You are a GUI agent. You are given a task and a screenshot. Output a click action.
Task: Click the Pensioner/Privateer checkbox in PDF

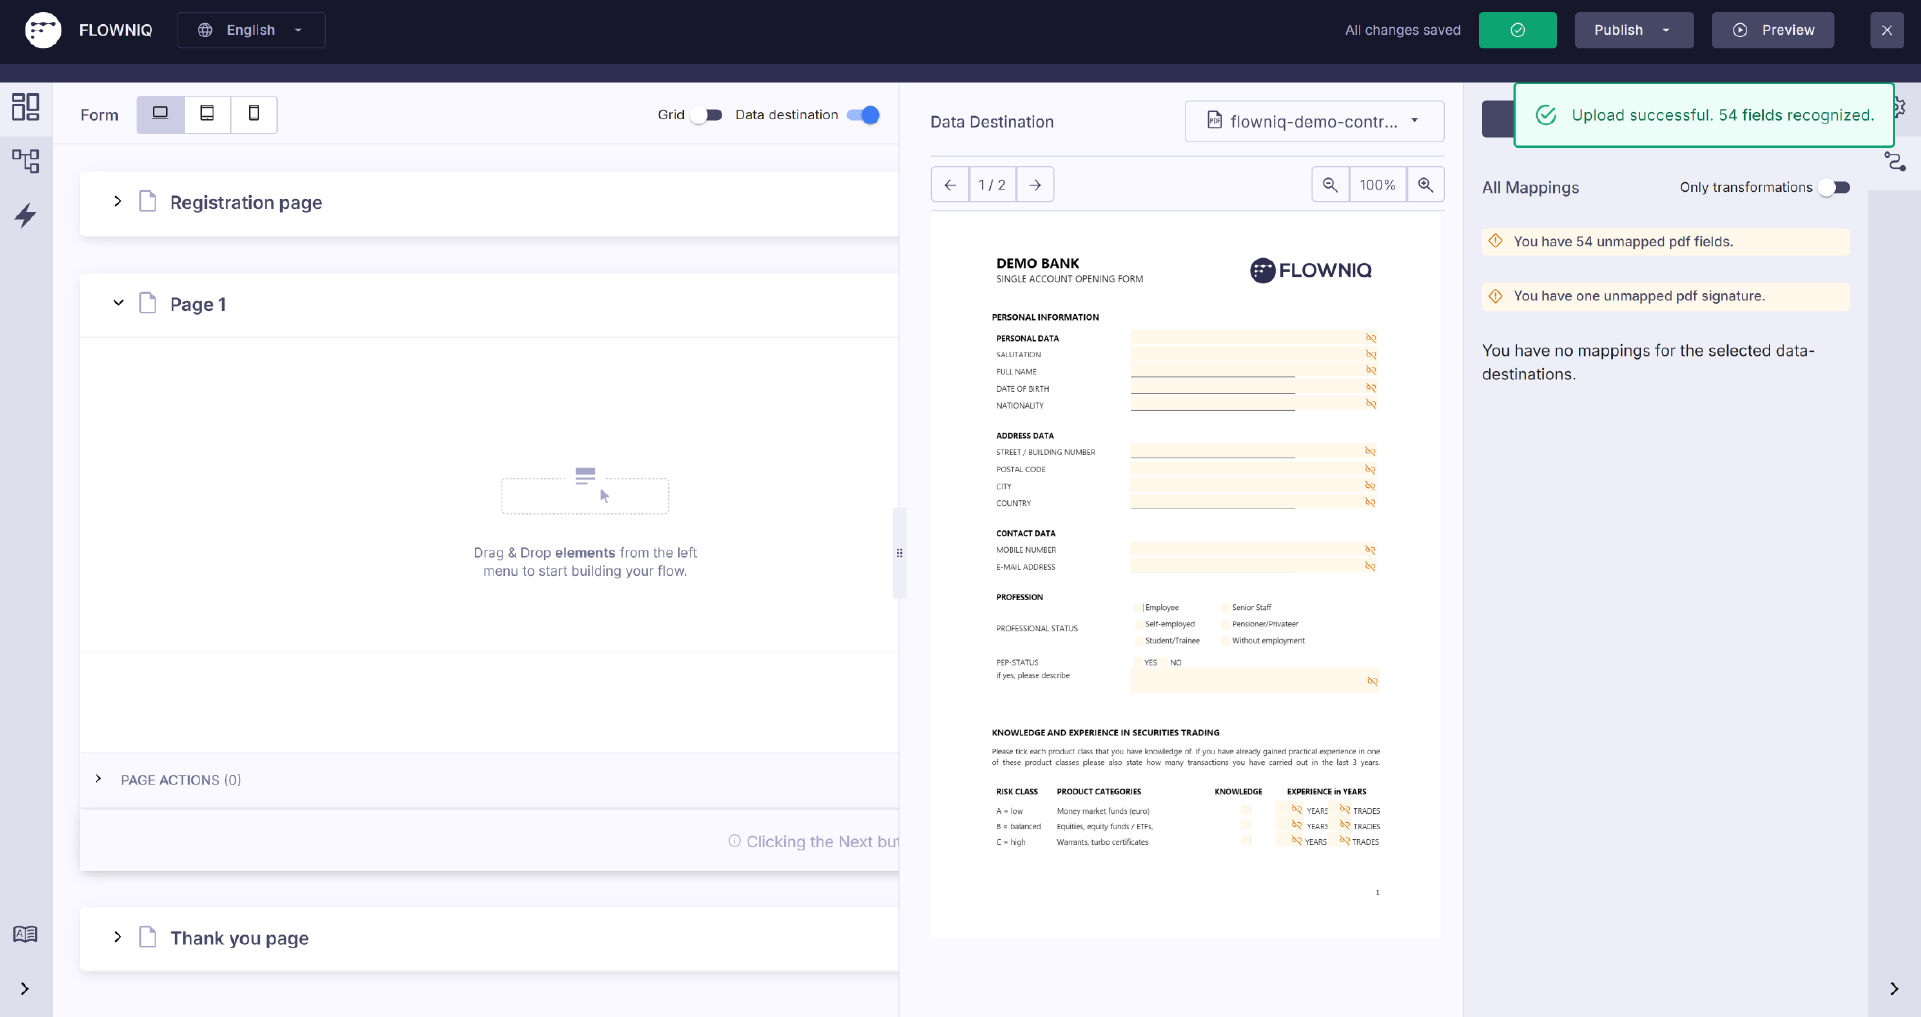coord(1225,624)
